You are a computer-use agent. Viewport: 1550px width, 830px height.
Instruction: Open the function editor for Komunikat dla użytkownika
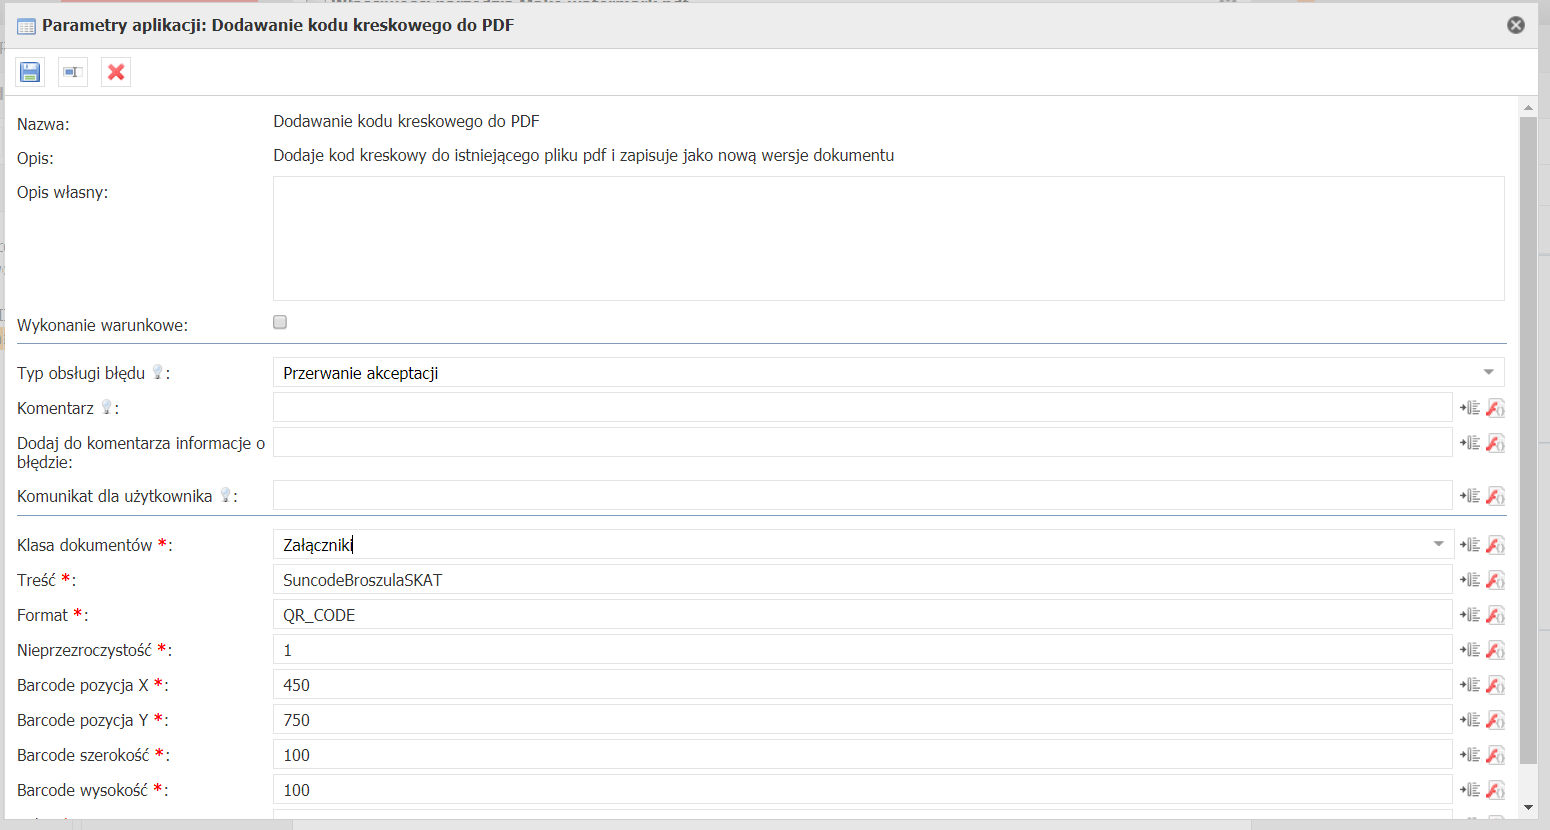coord(1495,496)
